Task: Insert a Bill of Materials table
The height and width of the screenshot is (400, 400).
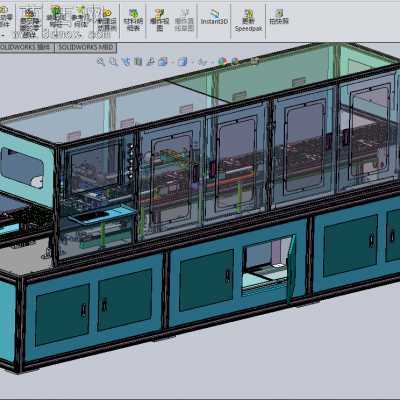Action: pyautogui.click(x=133, y=20)
